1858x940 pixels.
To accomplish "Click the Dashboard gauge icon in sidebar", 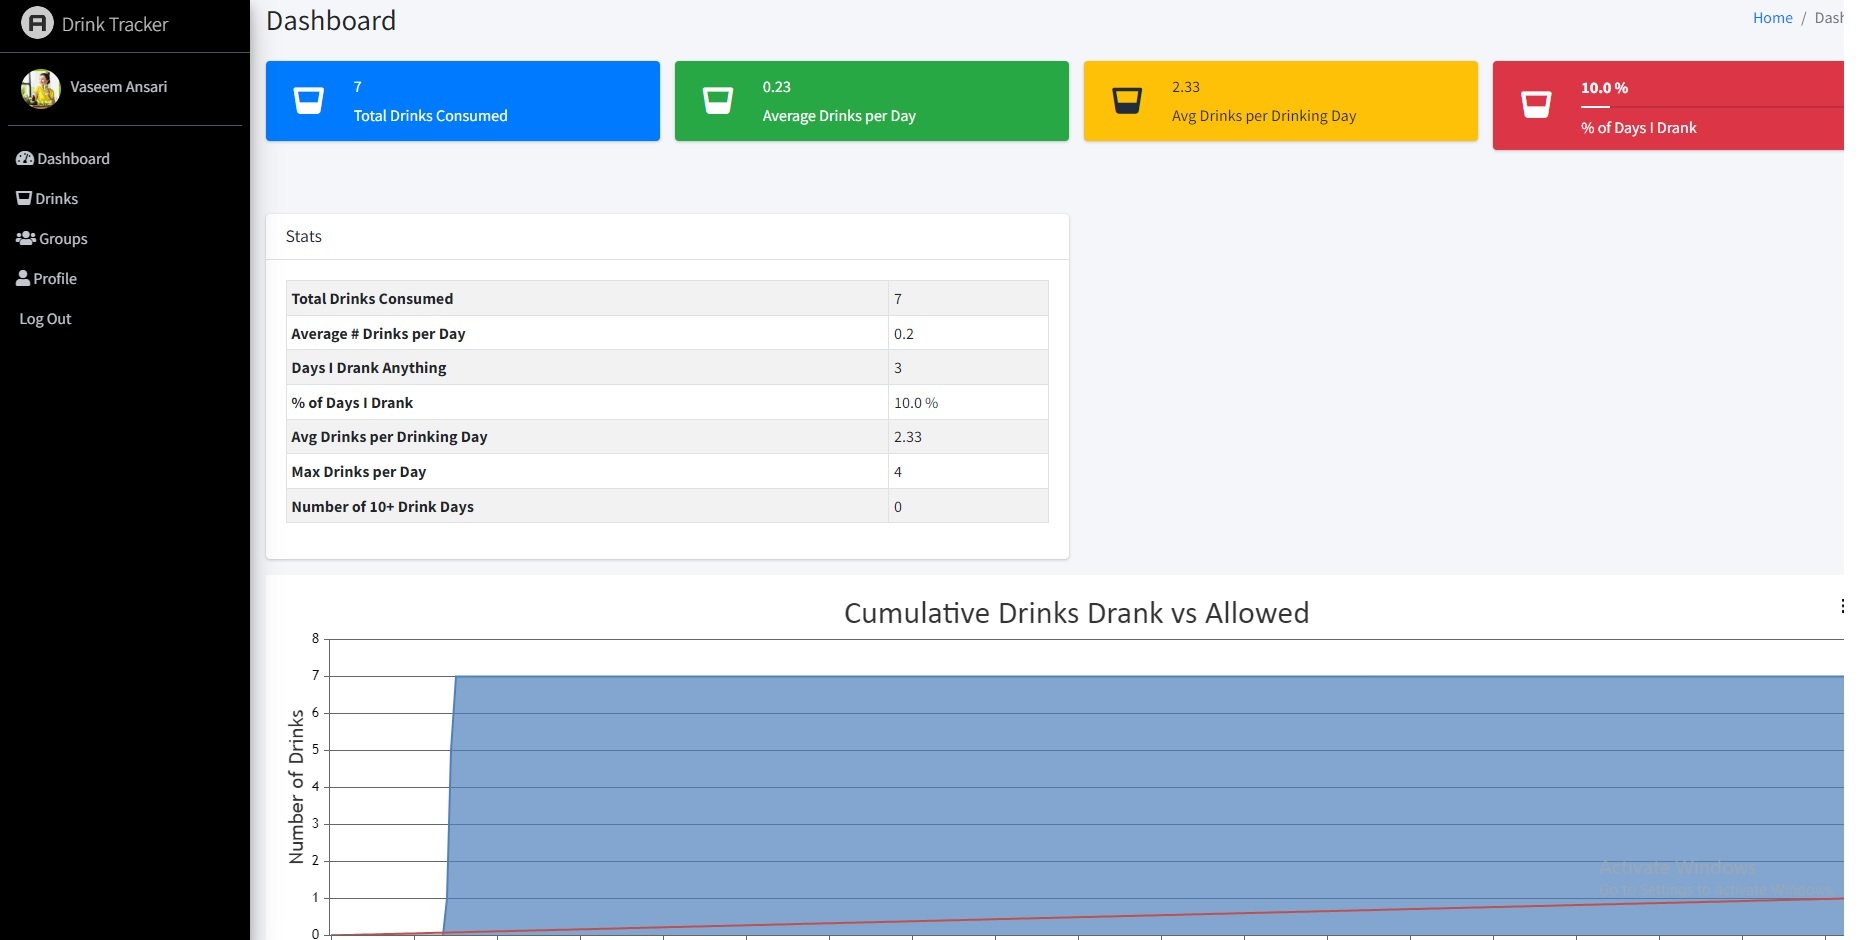I will (x=25, y=159).
